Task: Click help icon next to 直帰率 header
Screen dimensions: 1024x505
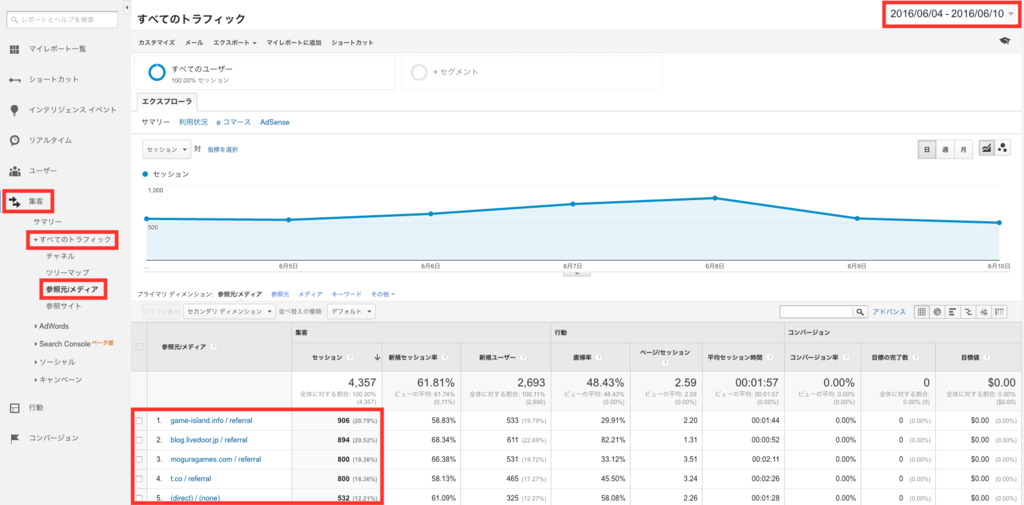Action: coord(599,357)
